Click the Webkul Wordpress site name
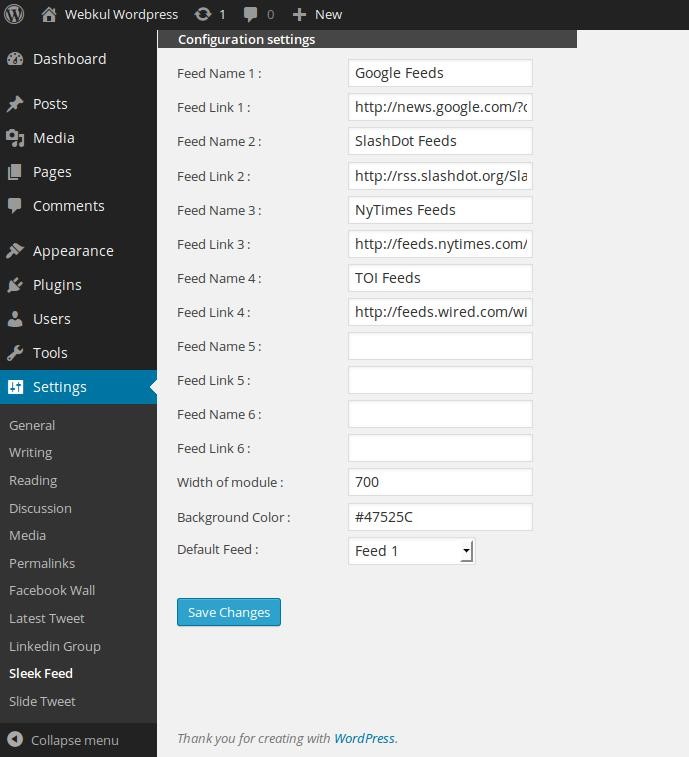This screenshot has width=689, height=757. 122,14
